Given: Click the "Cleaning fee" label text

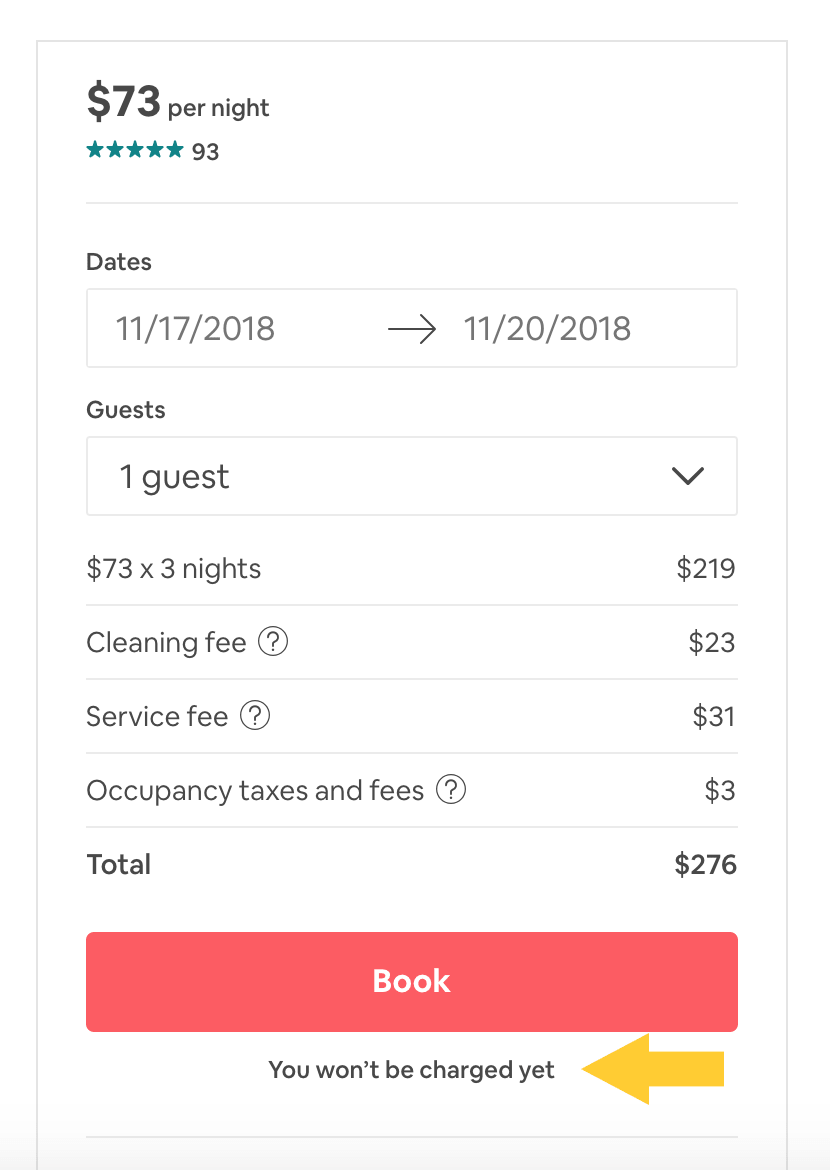Looking at the screenshot, I should [166, 642].
